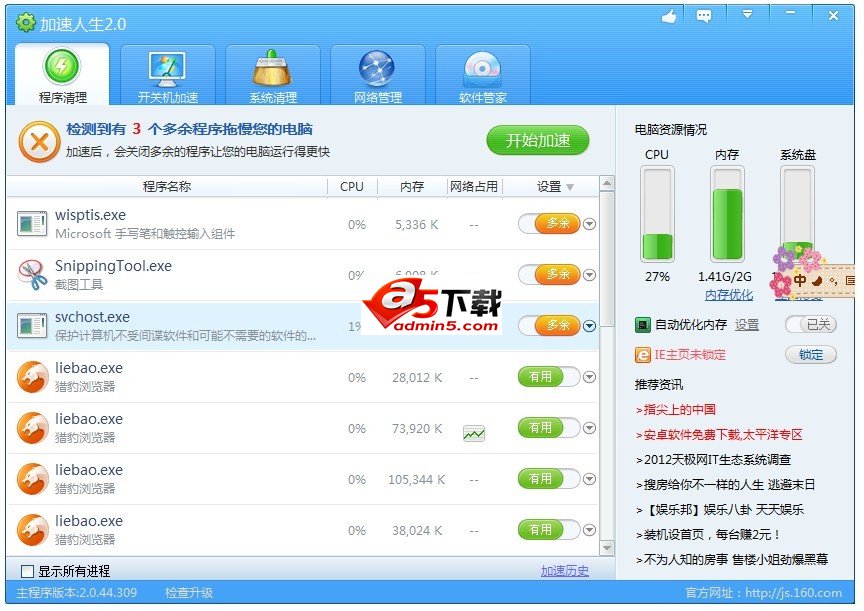Open news link 2012天极网IT生态系统调查
The image size is (864, 611).
[717, 459]
